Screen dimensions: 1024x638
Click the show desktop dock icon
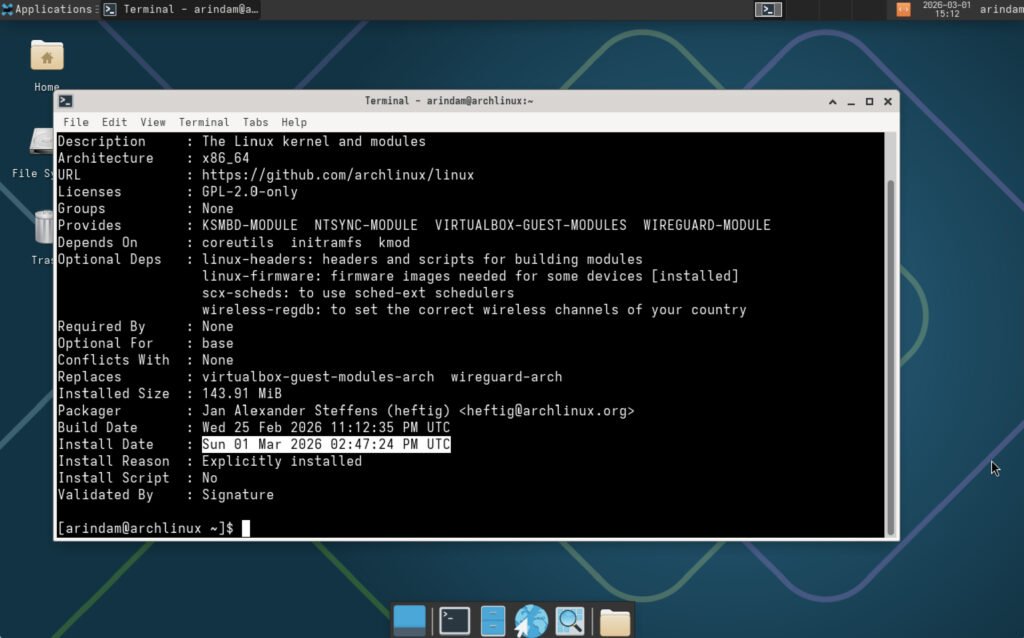[409, 619]
